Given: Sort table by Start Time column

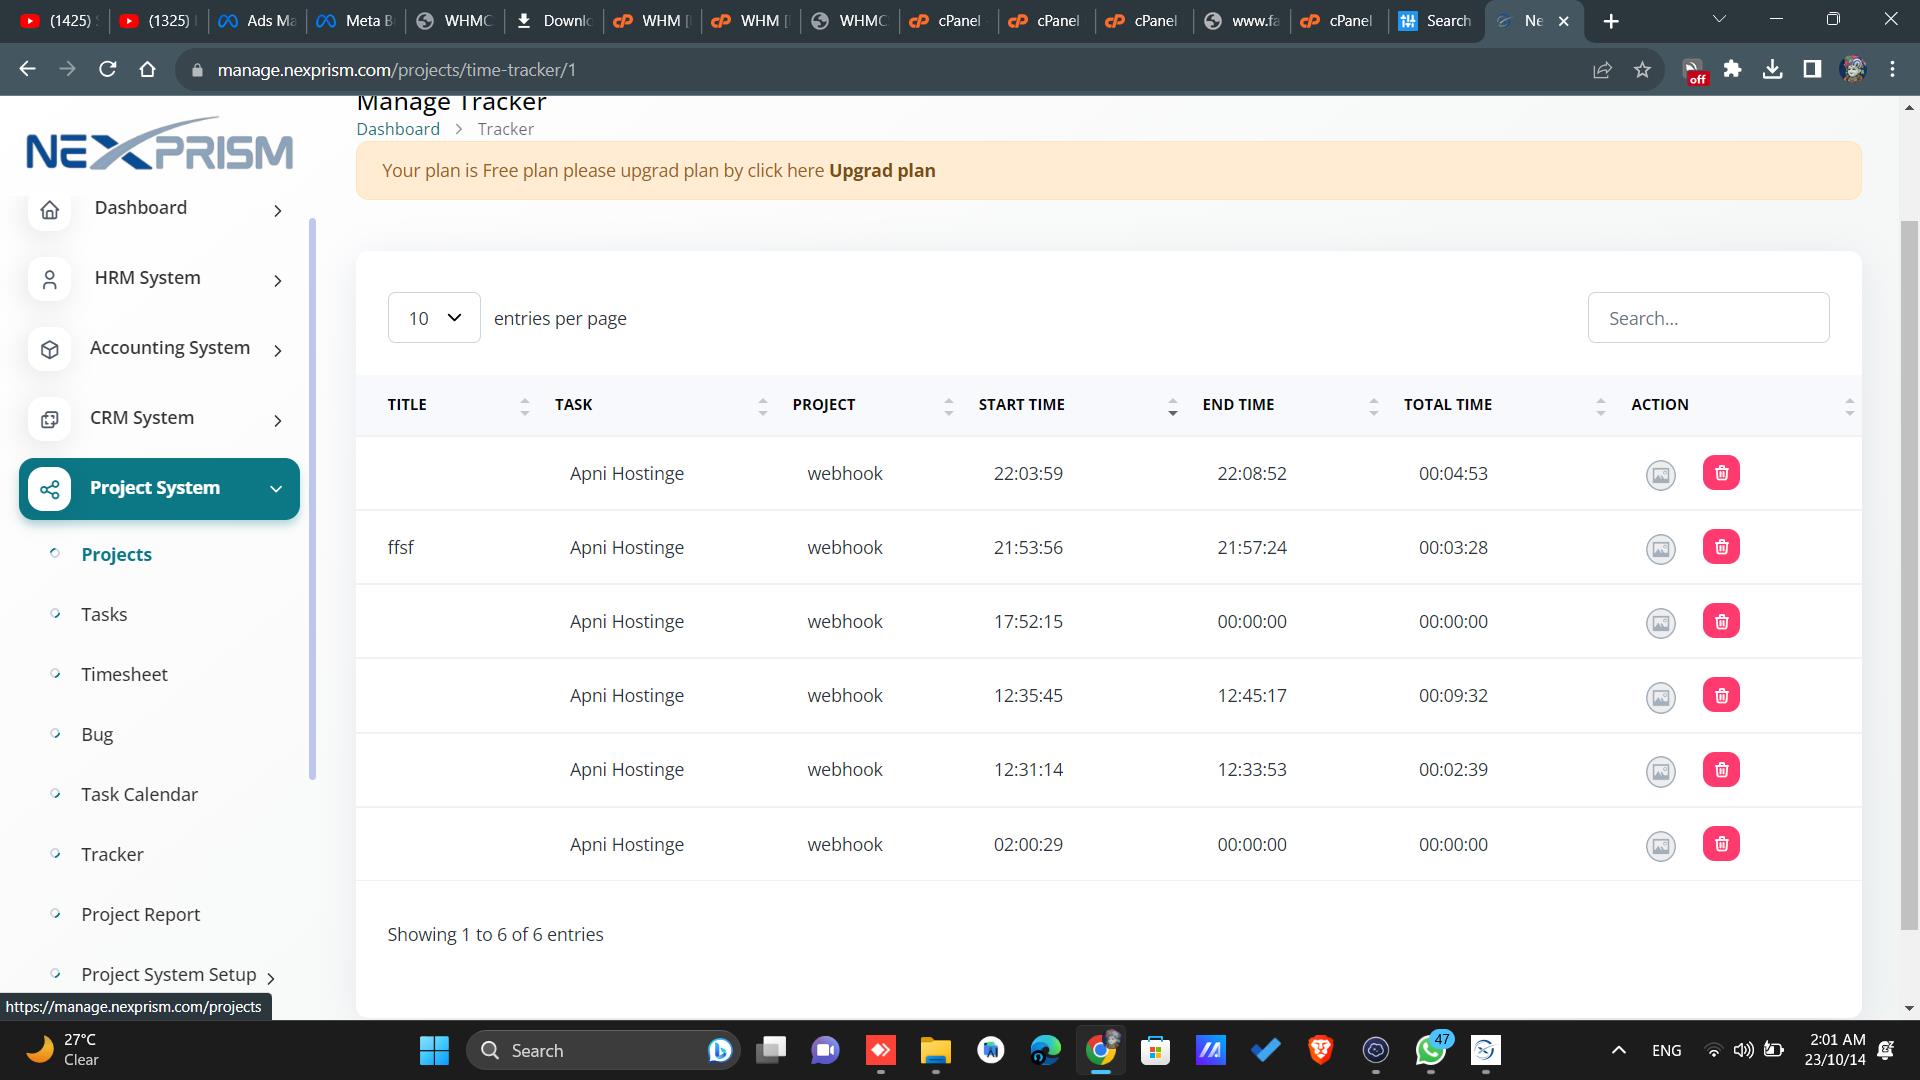Looking at the screenshot, I should click(x=1021, y=404).
